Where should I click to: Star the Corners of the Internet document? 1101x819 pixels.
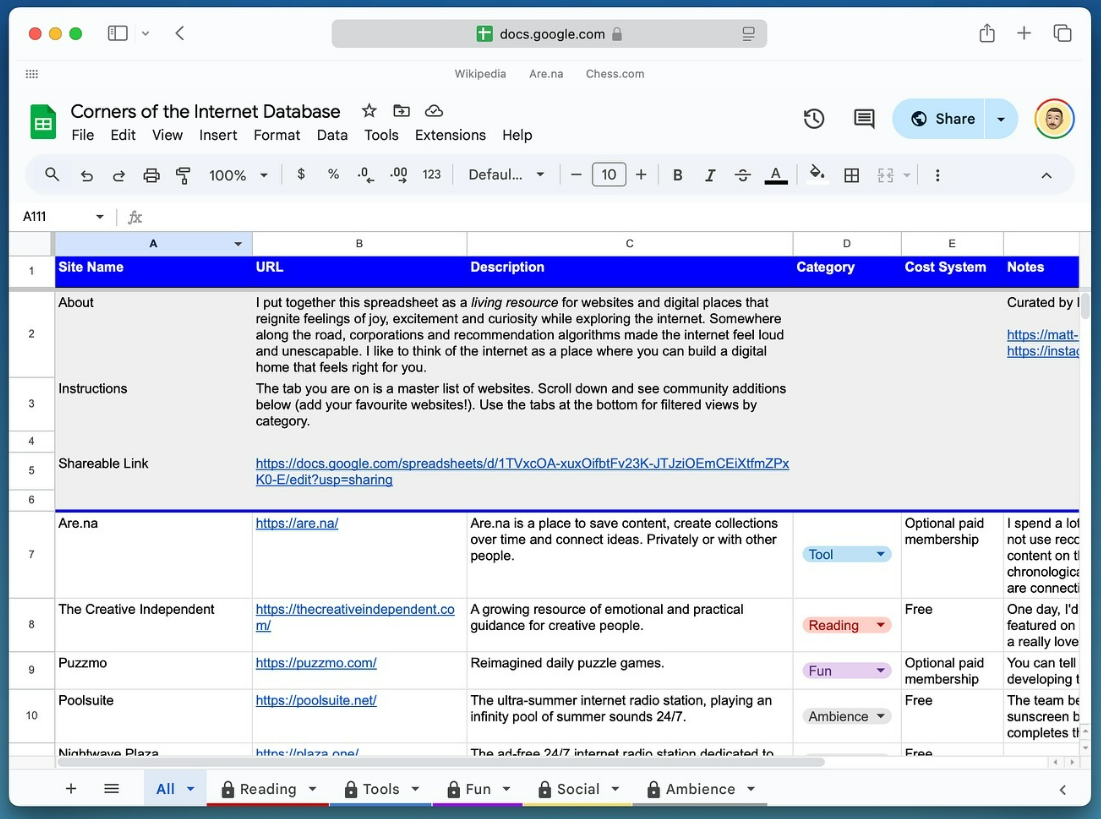point(369,110)
